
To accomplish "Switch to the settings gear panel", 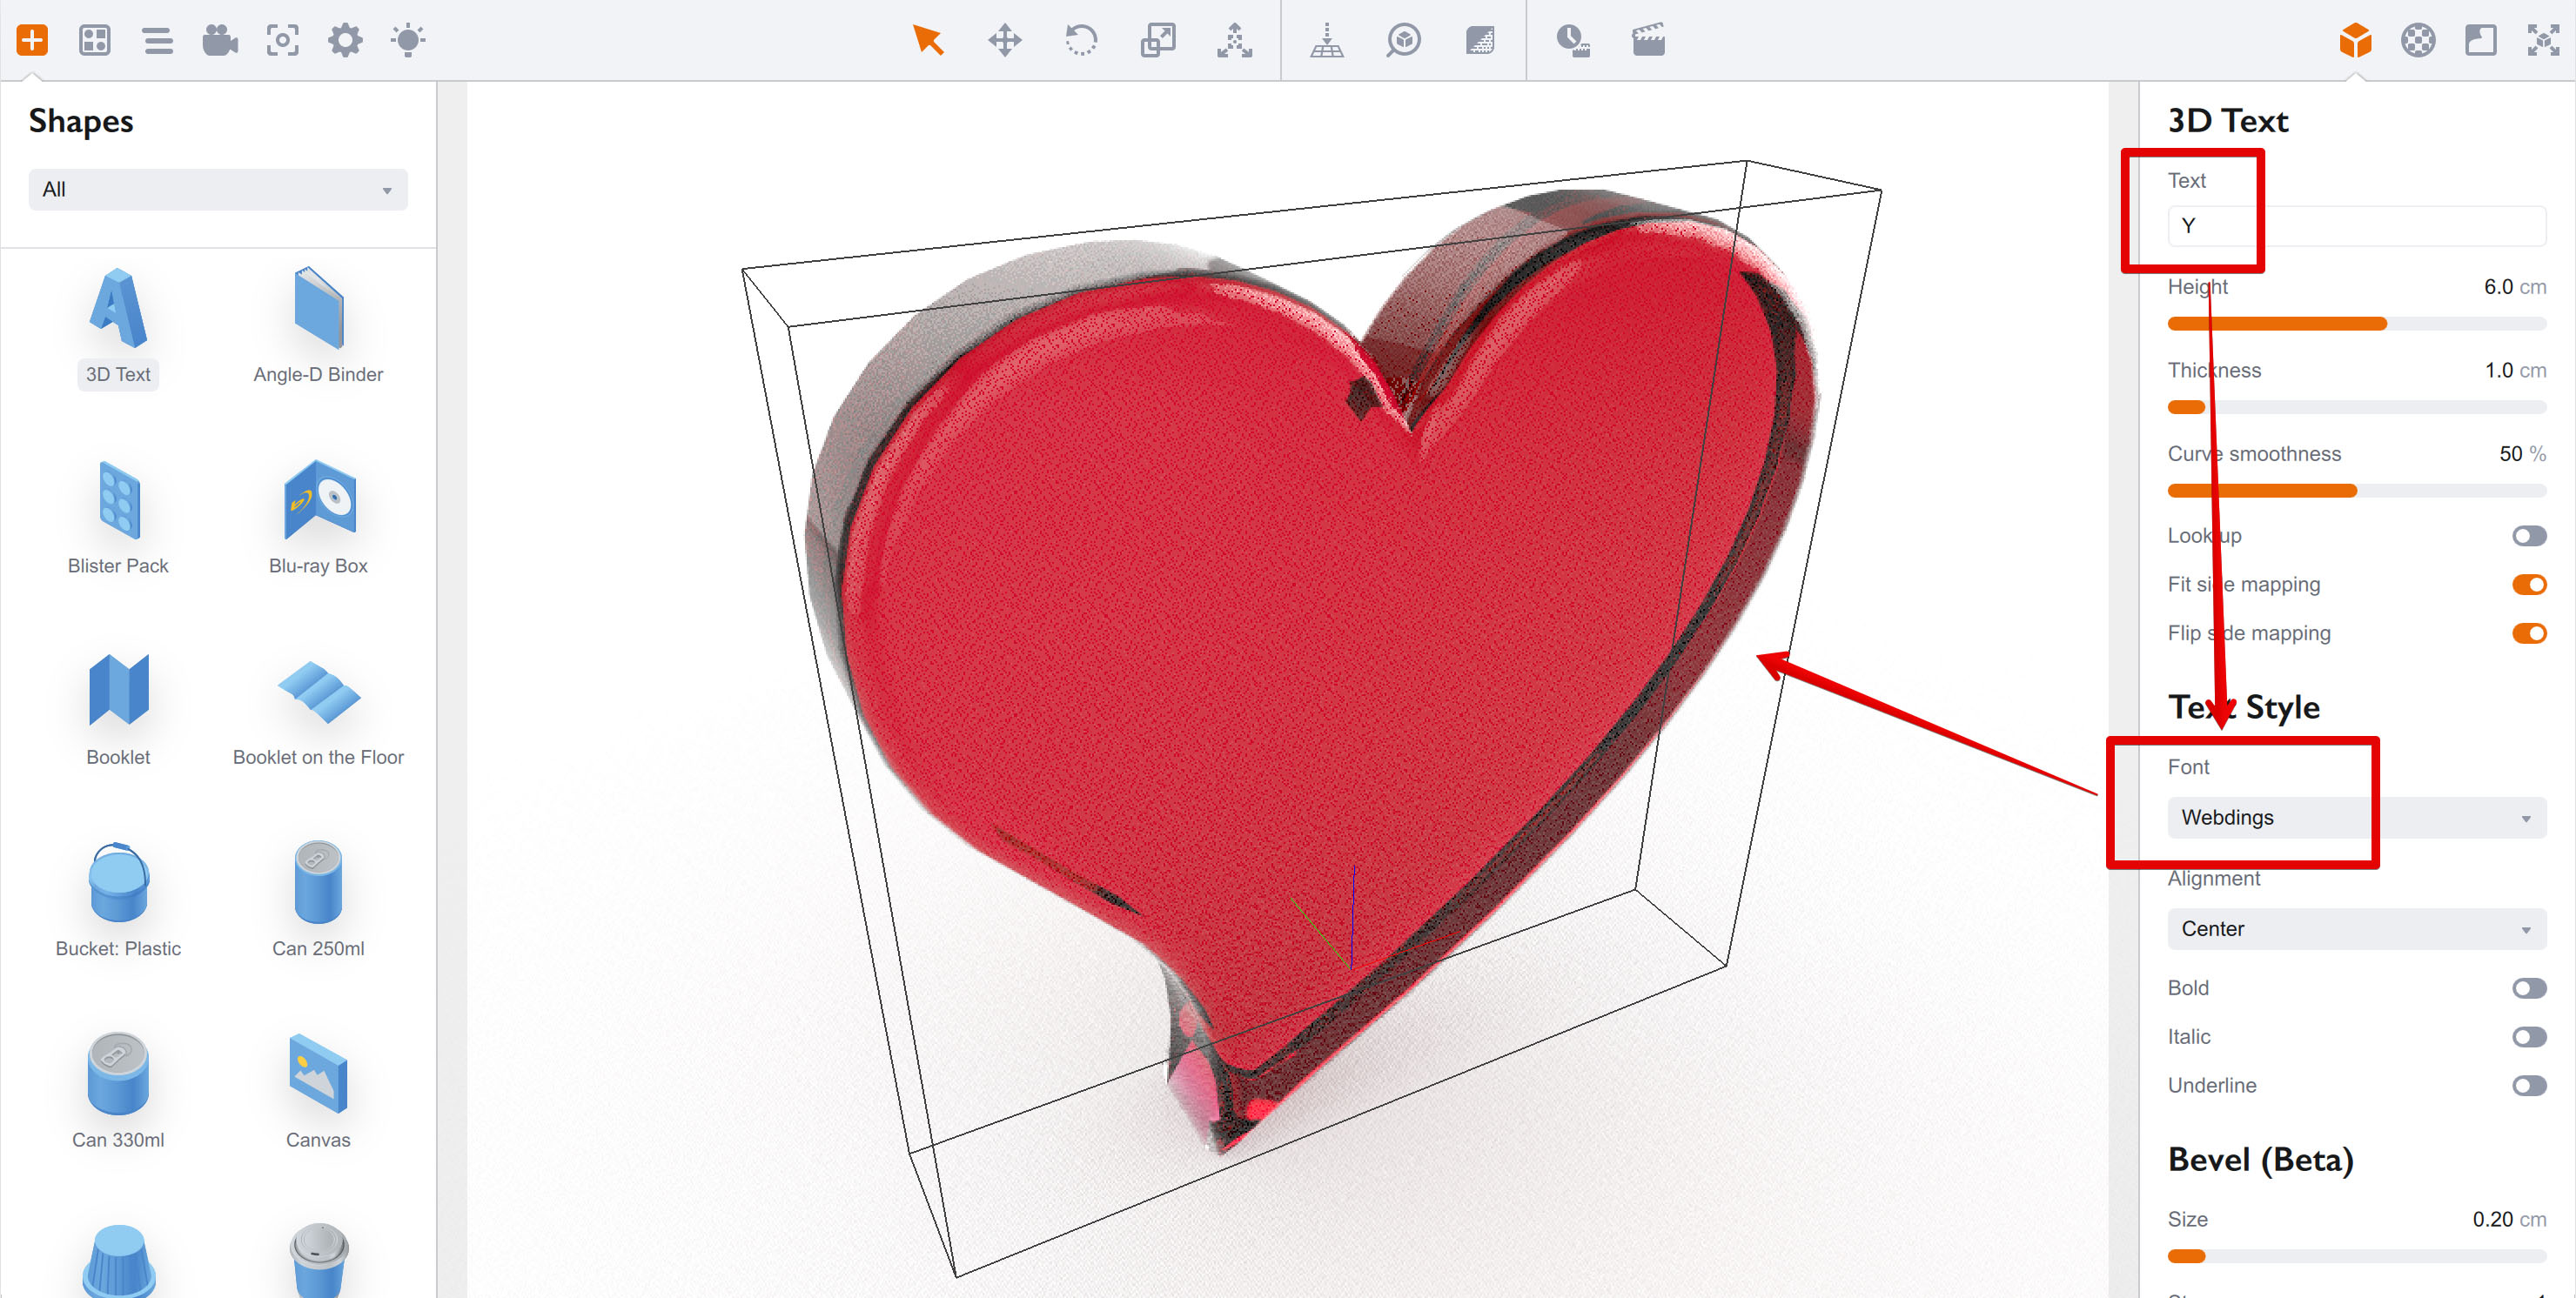I will click(345, 41).
